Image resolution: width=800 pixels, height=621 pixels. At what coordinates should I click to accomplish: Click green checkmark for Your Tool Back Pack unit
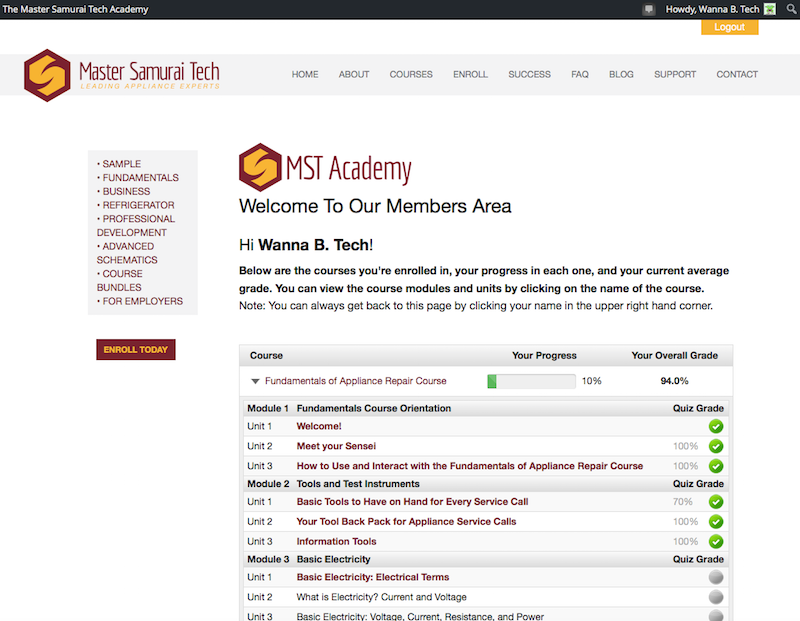click(x=716, y=521)
